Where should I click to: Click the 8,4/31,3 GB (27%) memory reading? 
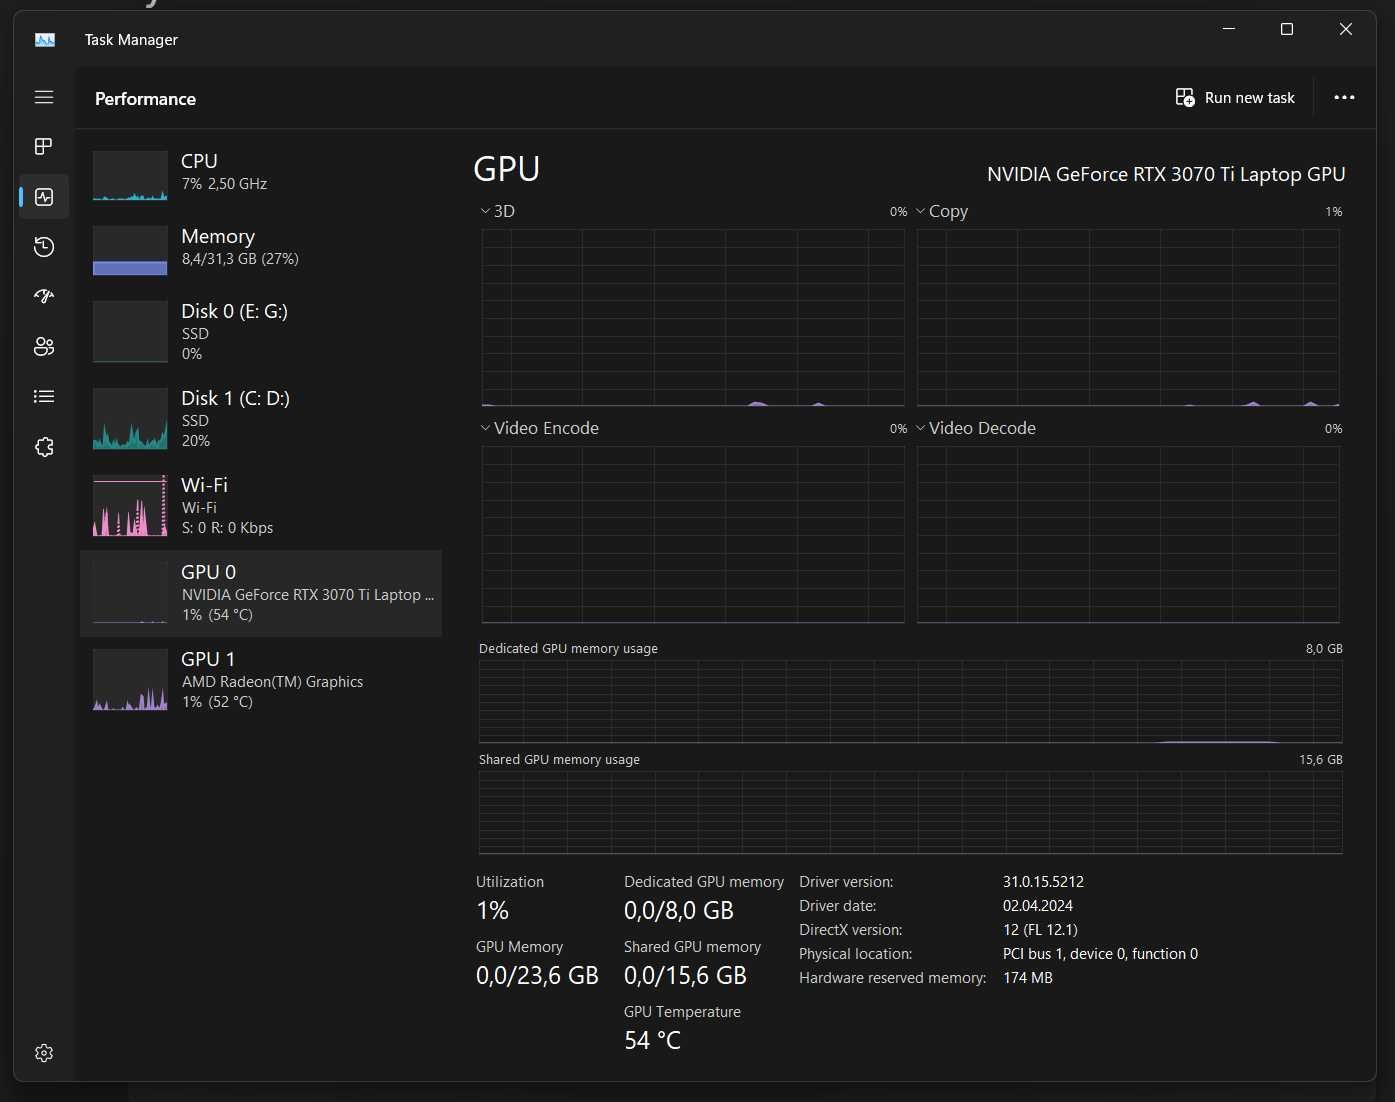pos(240,259)
